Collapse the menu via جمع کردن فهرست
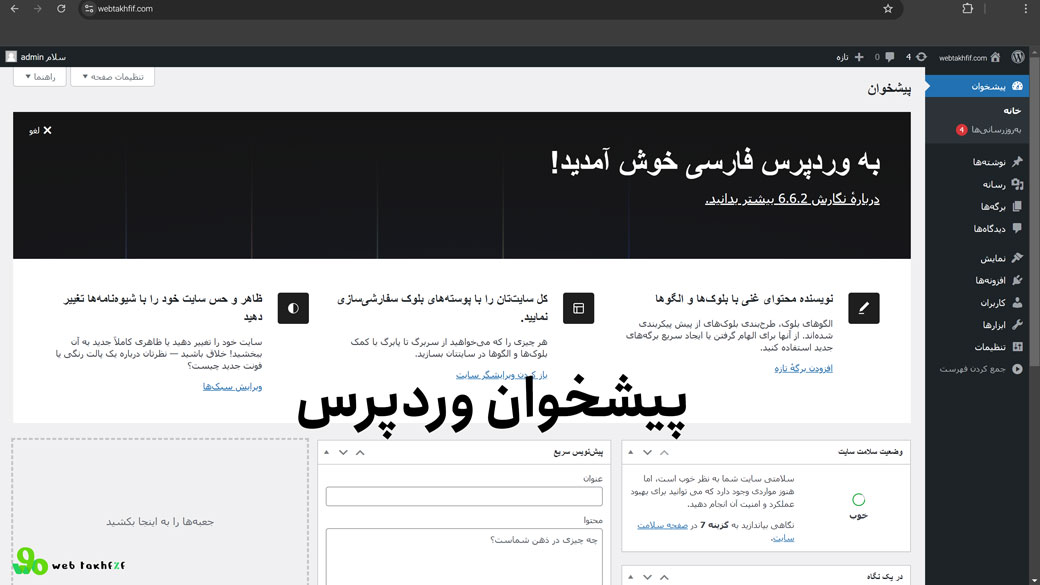The height and width of the screenshot is (585, 1040). click(980, 369)
